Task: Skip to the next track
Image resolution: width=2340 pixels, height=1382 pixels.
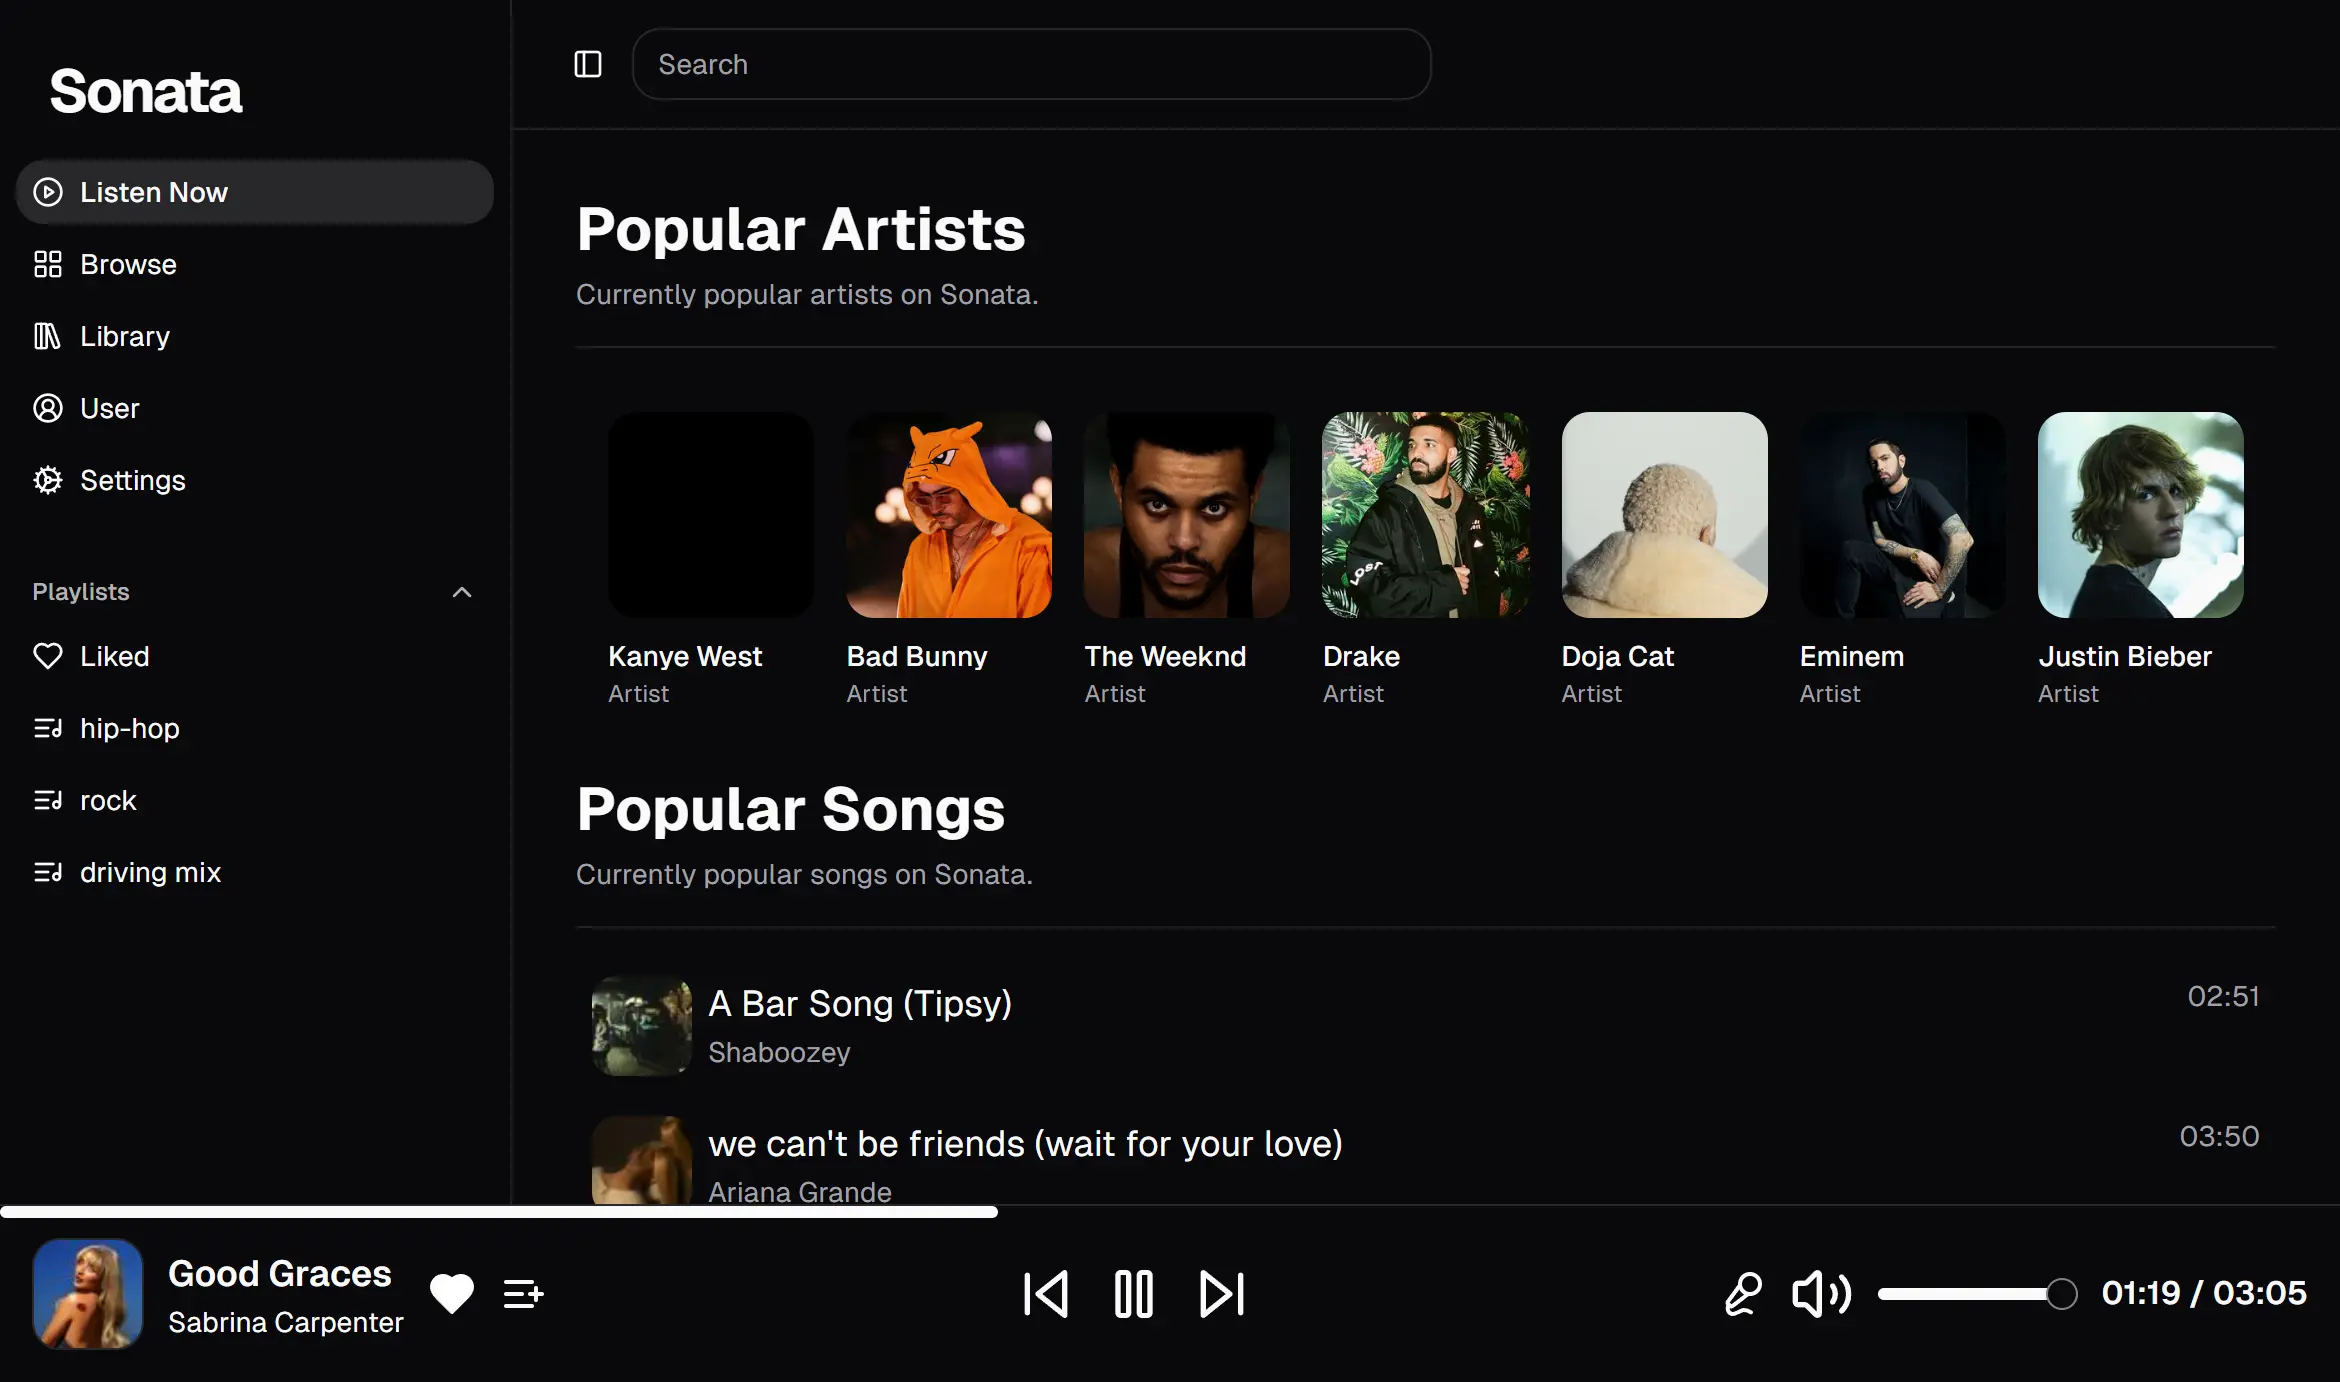Action: click(1221, 1294)
